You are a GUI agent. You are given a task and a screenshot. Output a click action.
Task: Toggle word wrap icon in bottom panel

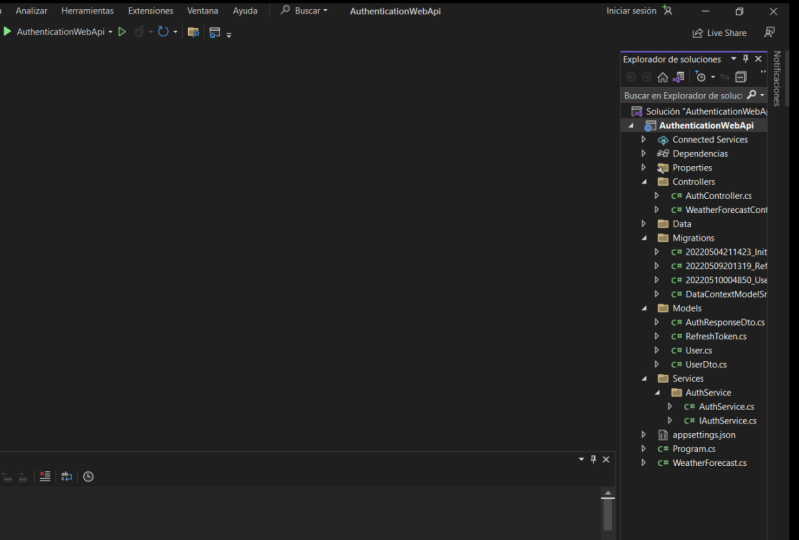point(67,476)
